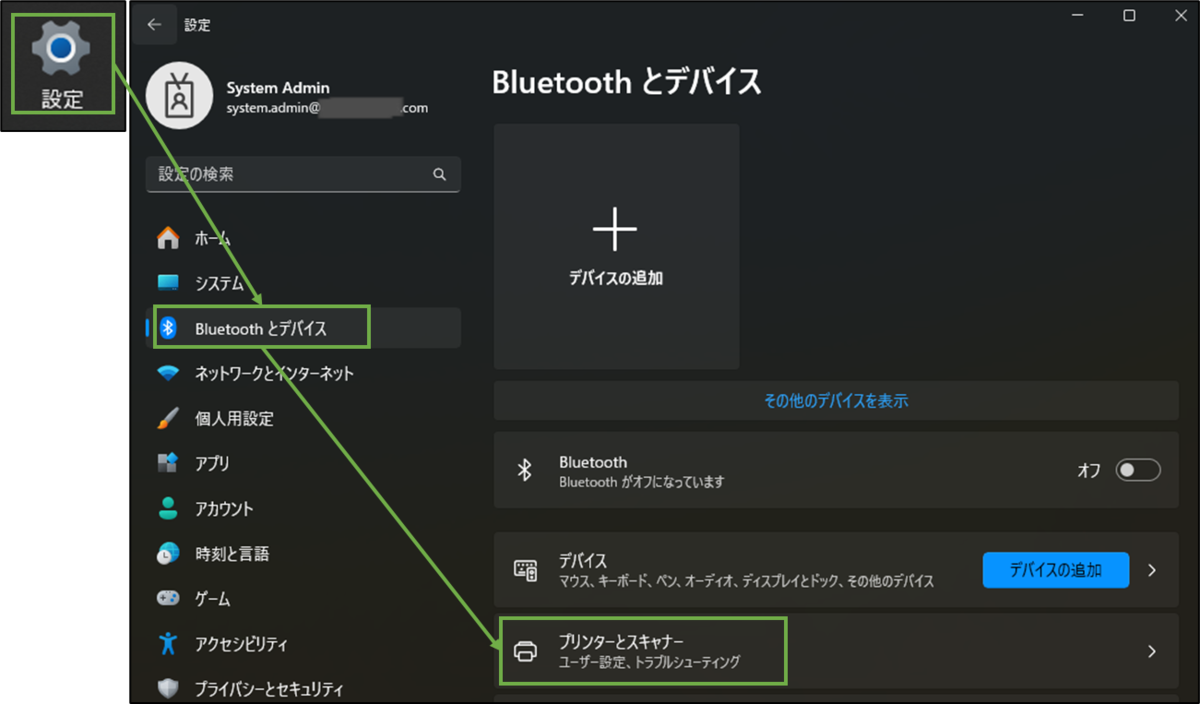Open 時刻と言語 settings page

(304, 553)
